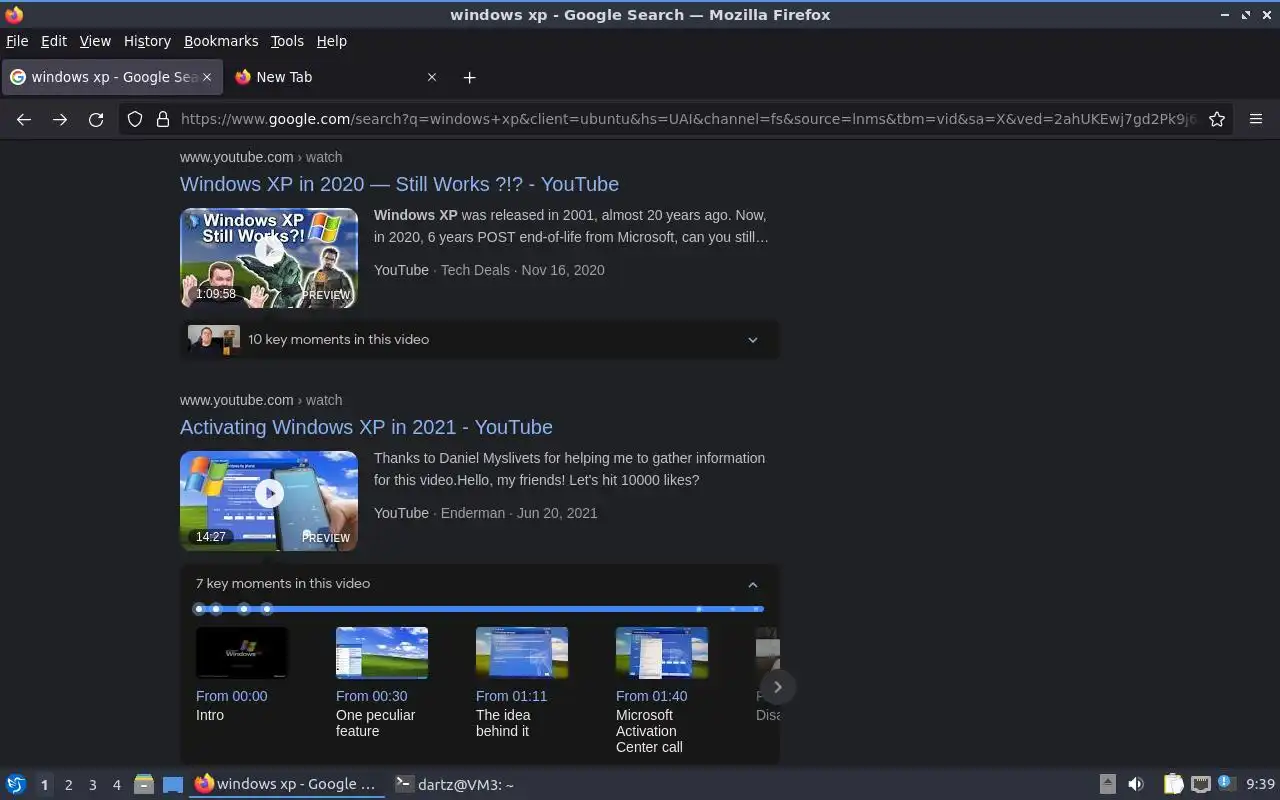
Task: Open the Bookmarks menu
Action: click(221, 41)
